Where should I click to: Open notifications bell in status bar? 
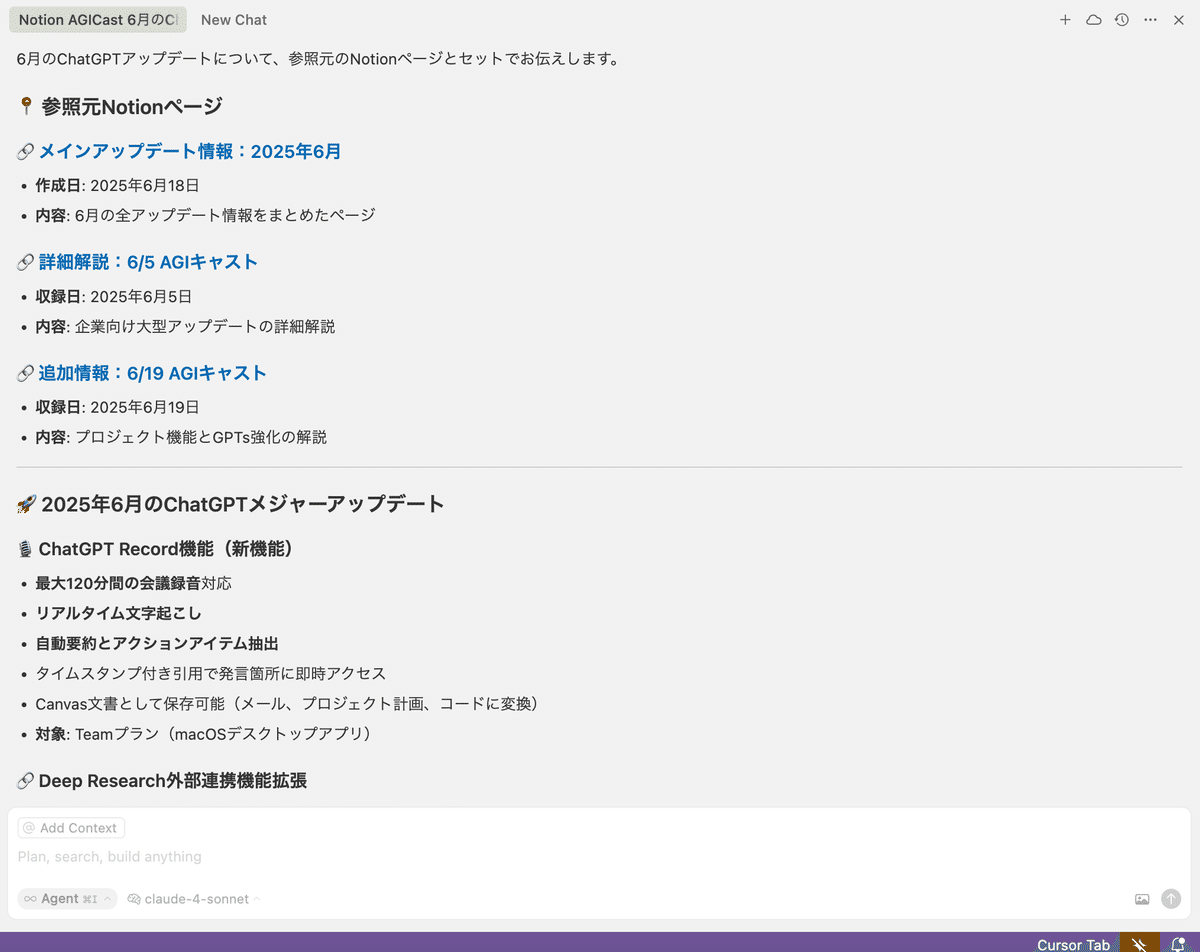pyautogui.click(x=1179, y=943)
